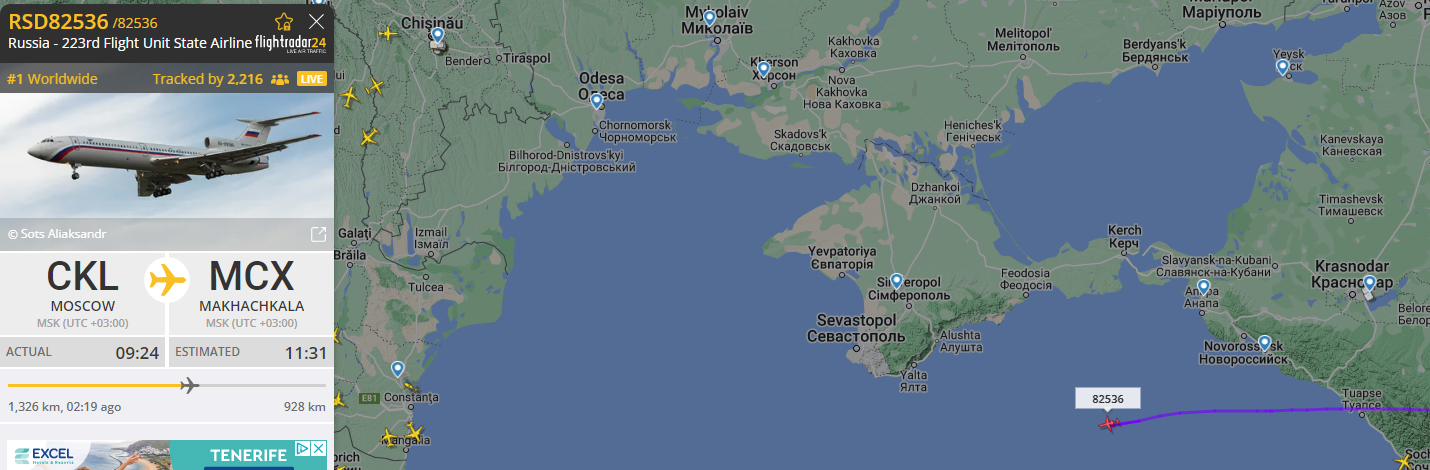Click the Krasnodar airport marker
This screenshot has height=470, width=1430.
click(x=1369, y=285)
